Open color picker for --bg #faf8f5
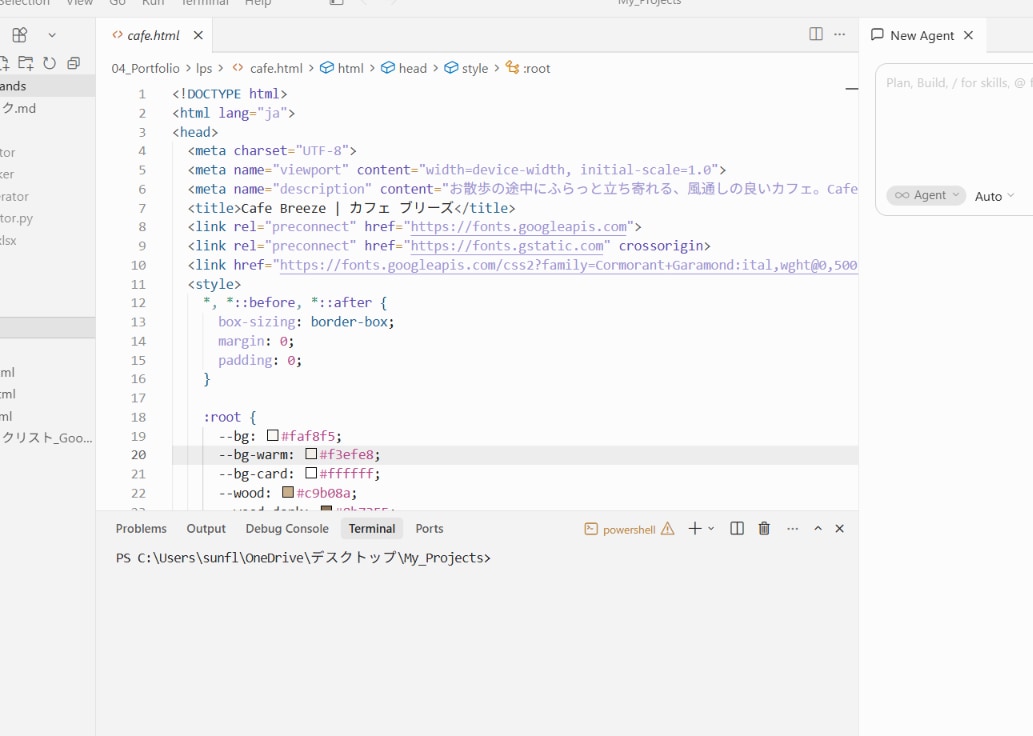This screenshot has width=1033, height=736. pos(273,436)
